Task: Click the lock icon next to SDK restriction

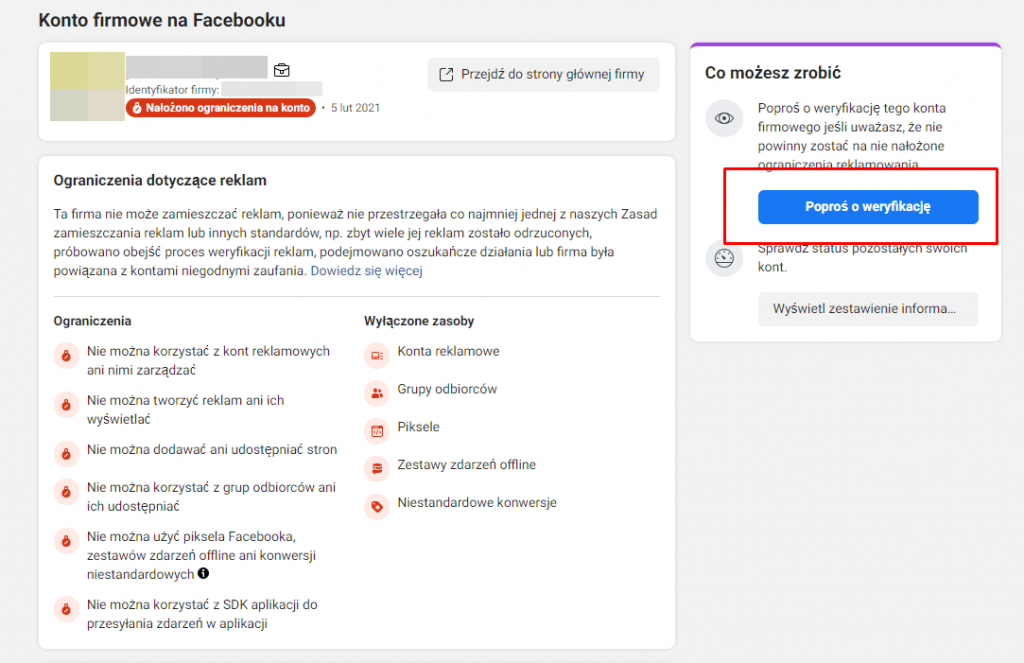Action: pyautogui.click(x=66, y=609)
